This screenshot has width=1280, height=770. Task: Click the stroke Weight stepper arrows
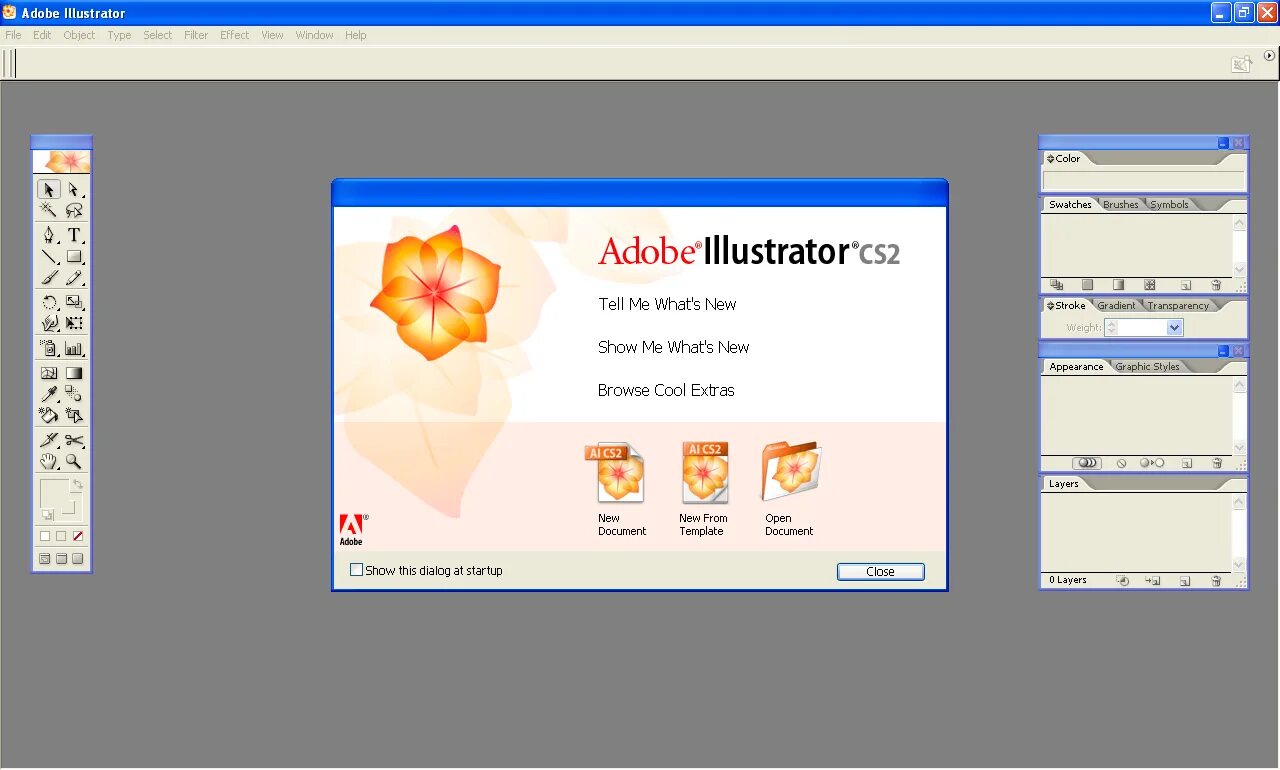1111,328
